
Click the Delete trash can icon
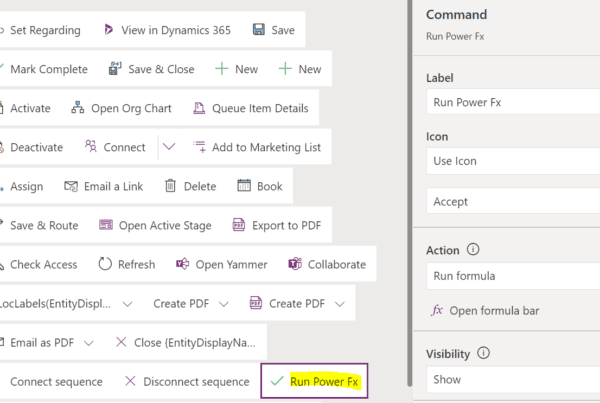(x=170, y=186)
